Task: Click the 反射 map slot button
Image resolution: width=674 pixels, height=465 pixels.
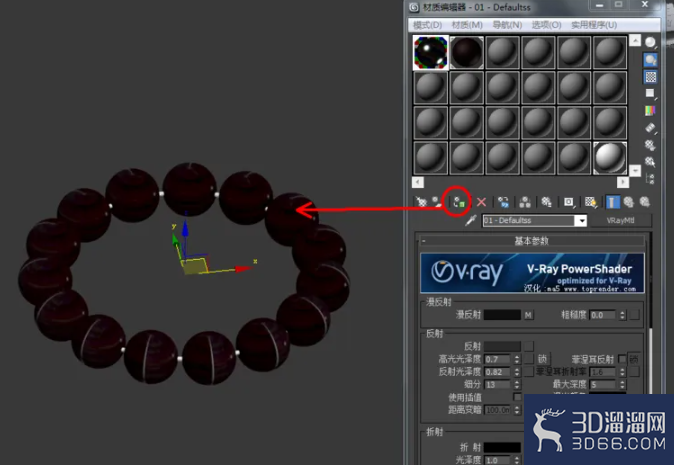Action: tap(529, 346)
